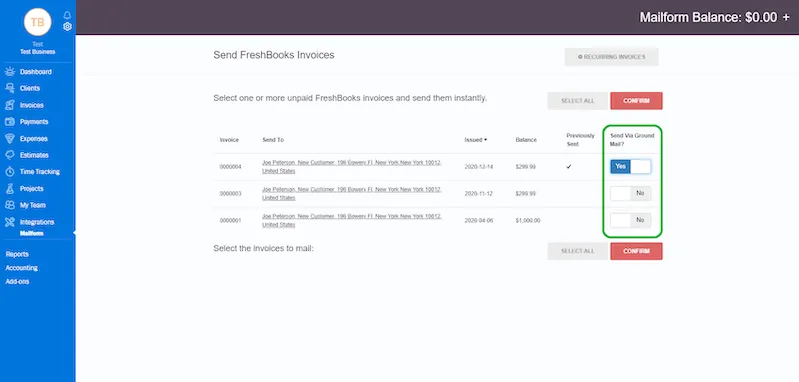Open Add-ons in sidebar
Image resolution: width=799 pixels, height=382 pixels.
[17, 281]
